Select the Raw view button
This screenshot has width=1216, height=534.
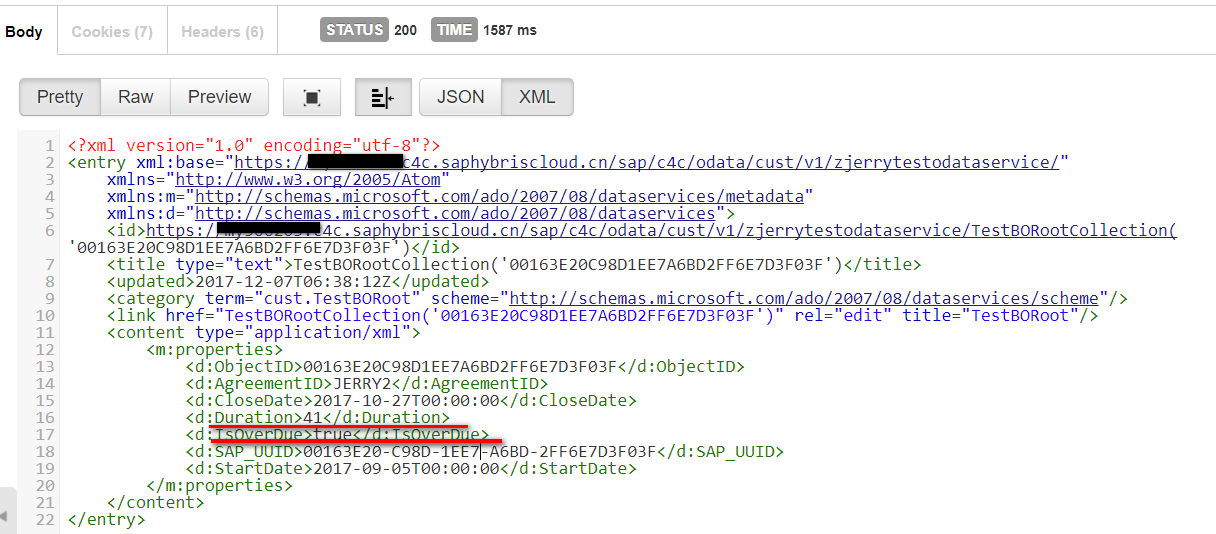tap(135, 97)
